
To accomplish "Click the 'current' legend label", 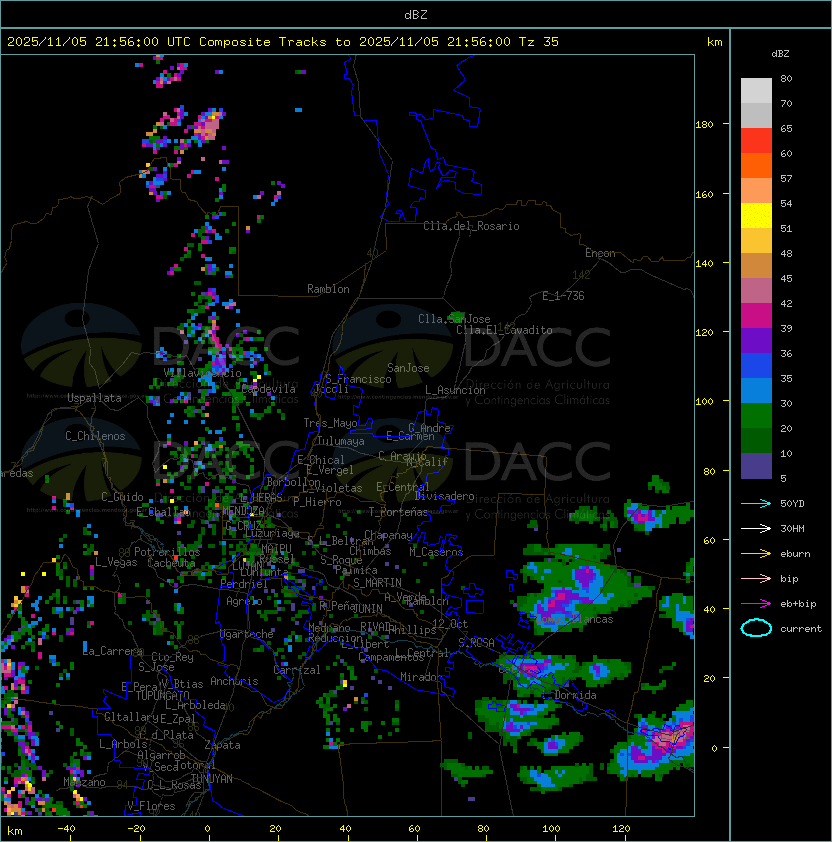I will pos(801,629).
